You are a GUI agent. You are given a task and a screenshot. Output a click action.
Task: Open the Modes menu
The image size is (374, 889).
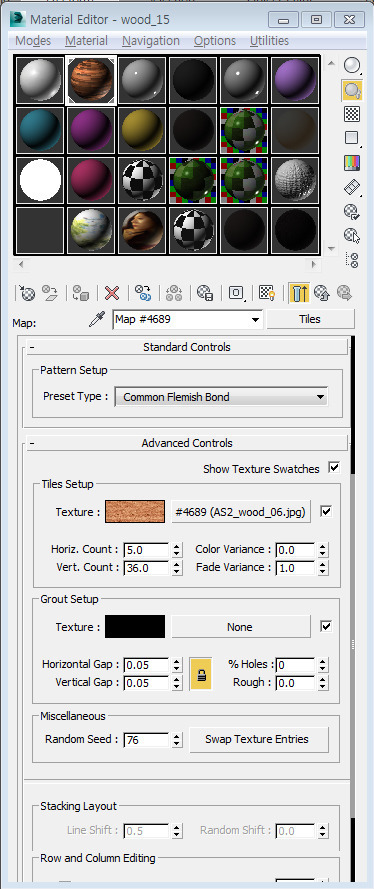pyautogui.click(x=33, y=41)
